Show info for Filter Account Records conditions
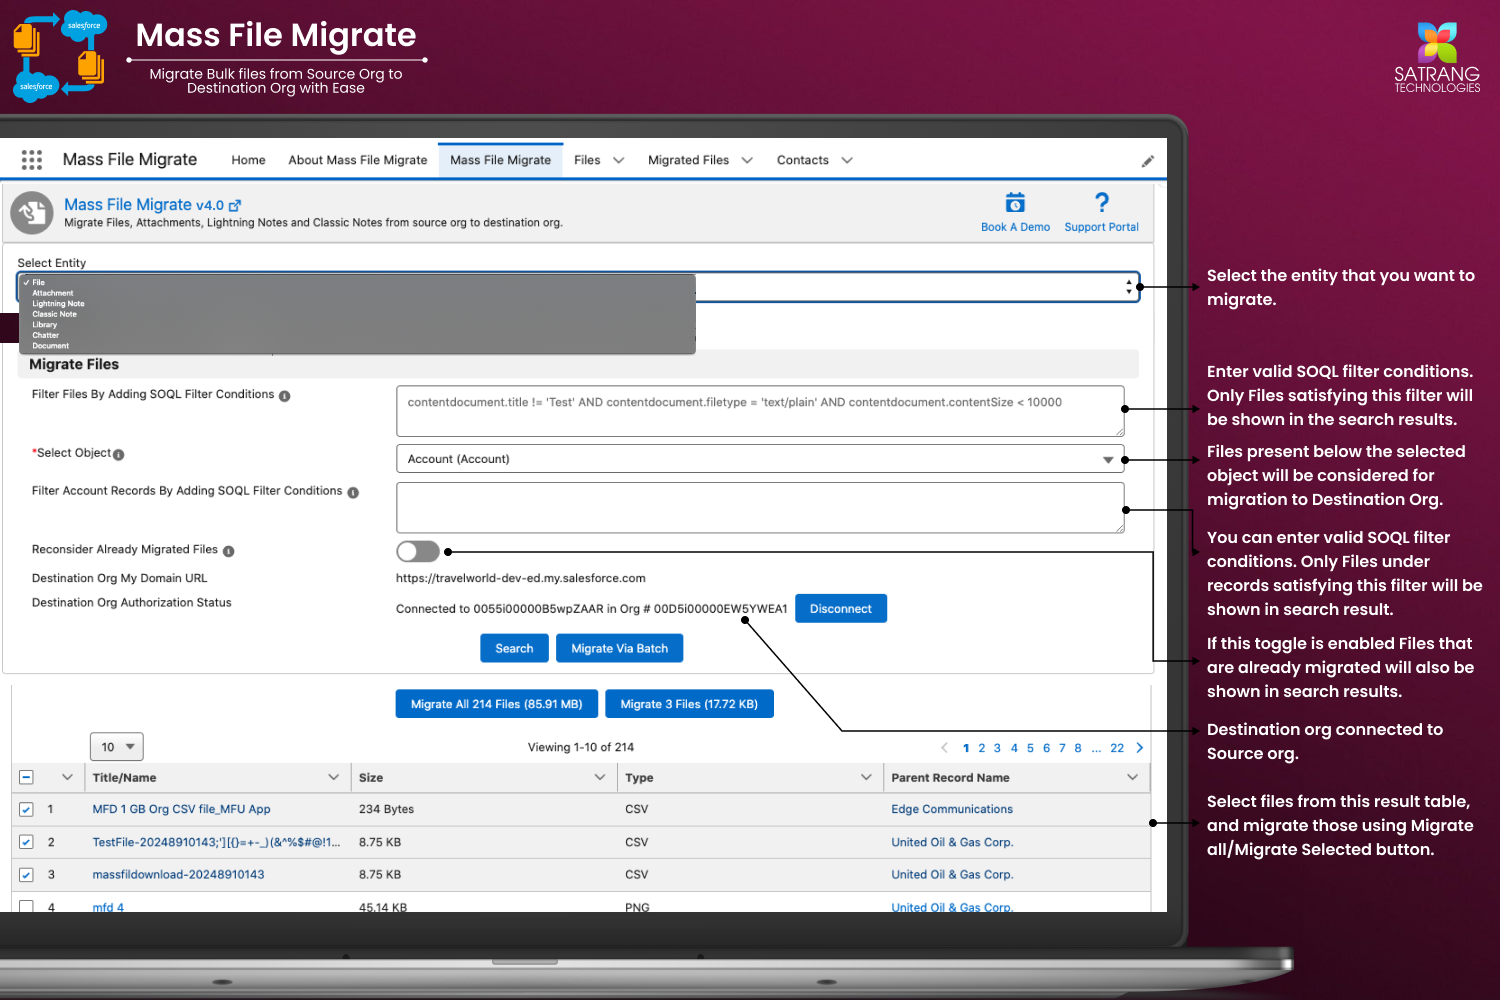This screenshot has width=1500, height=1000. click(353, 492)
